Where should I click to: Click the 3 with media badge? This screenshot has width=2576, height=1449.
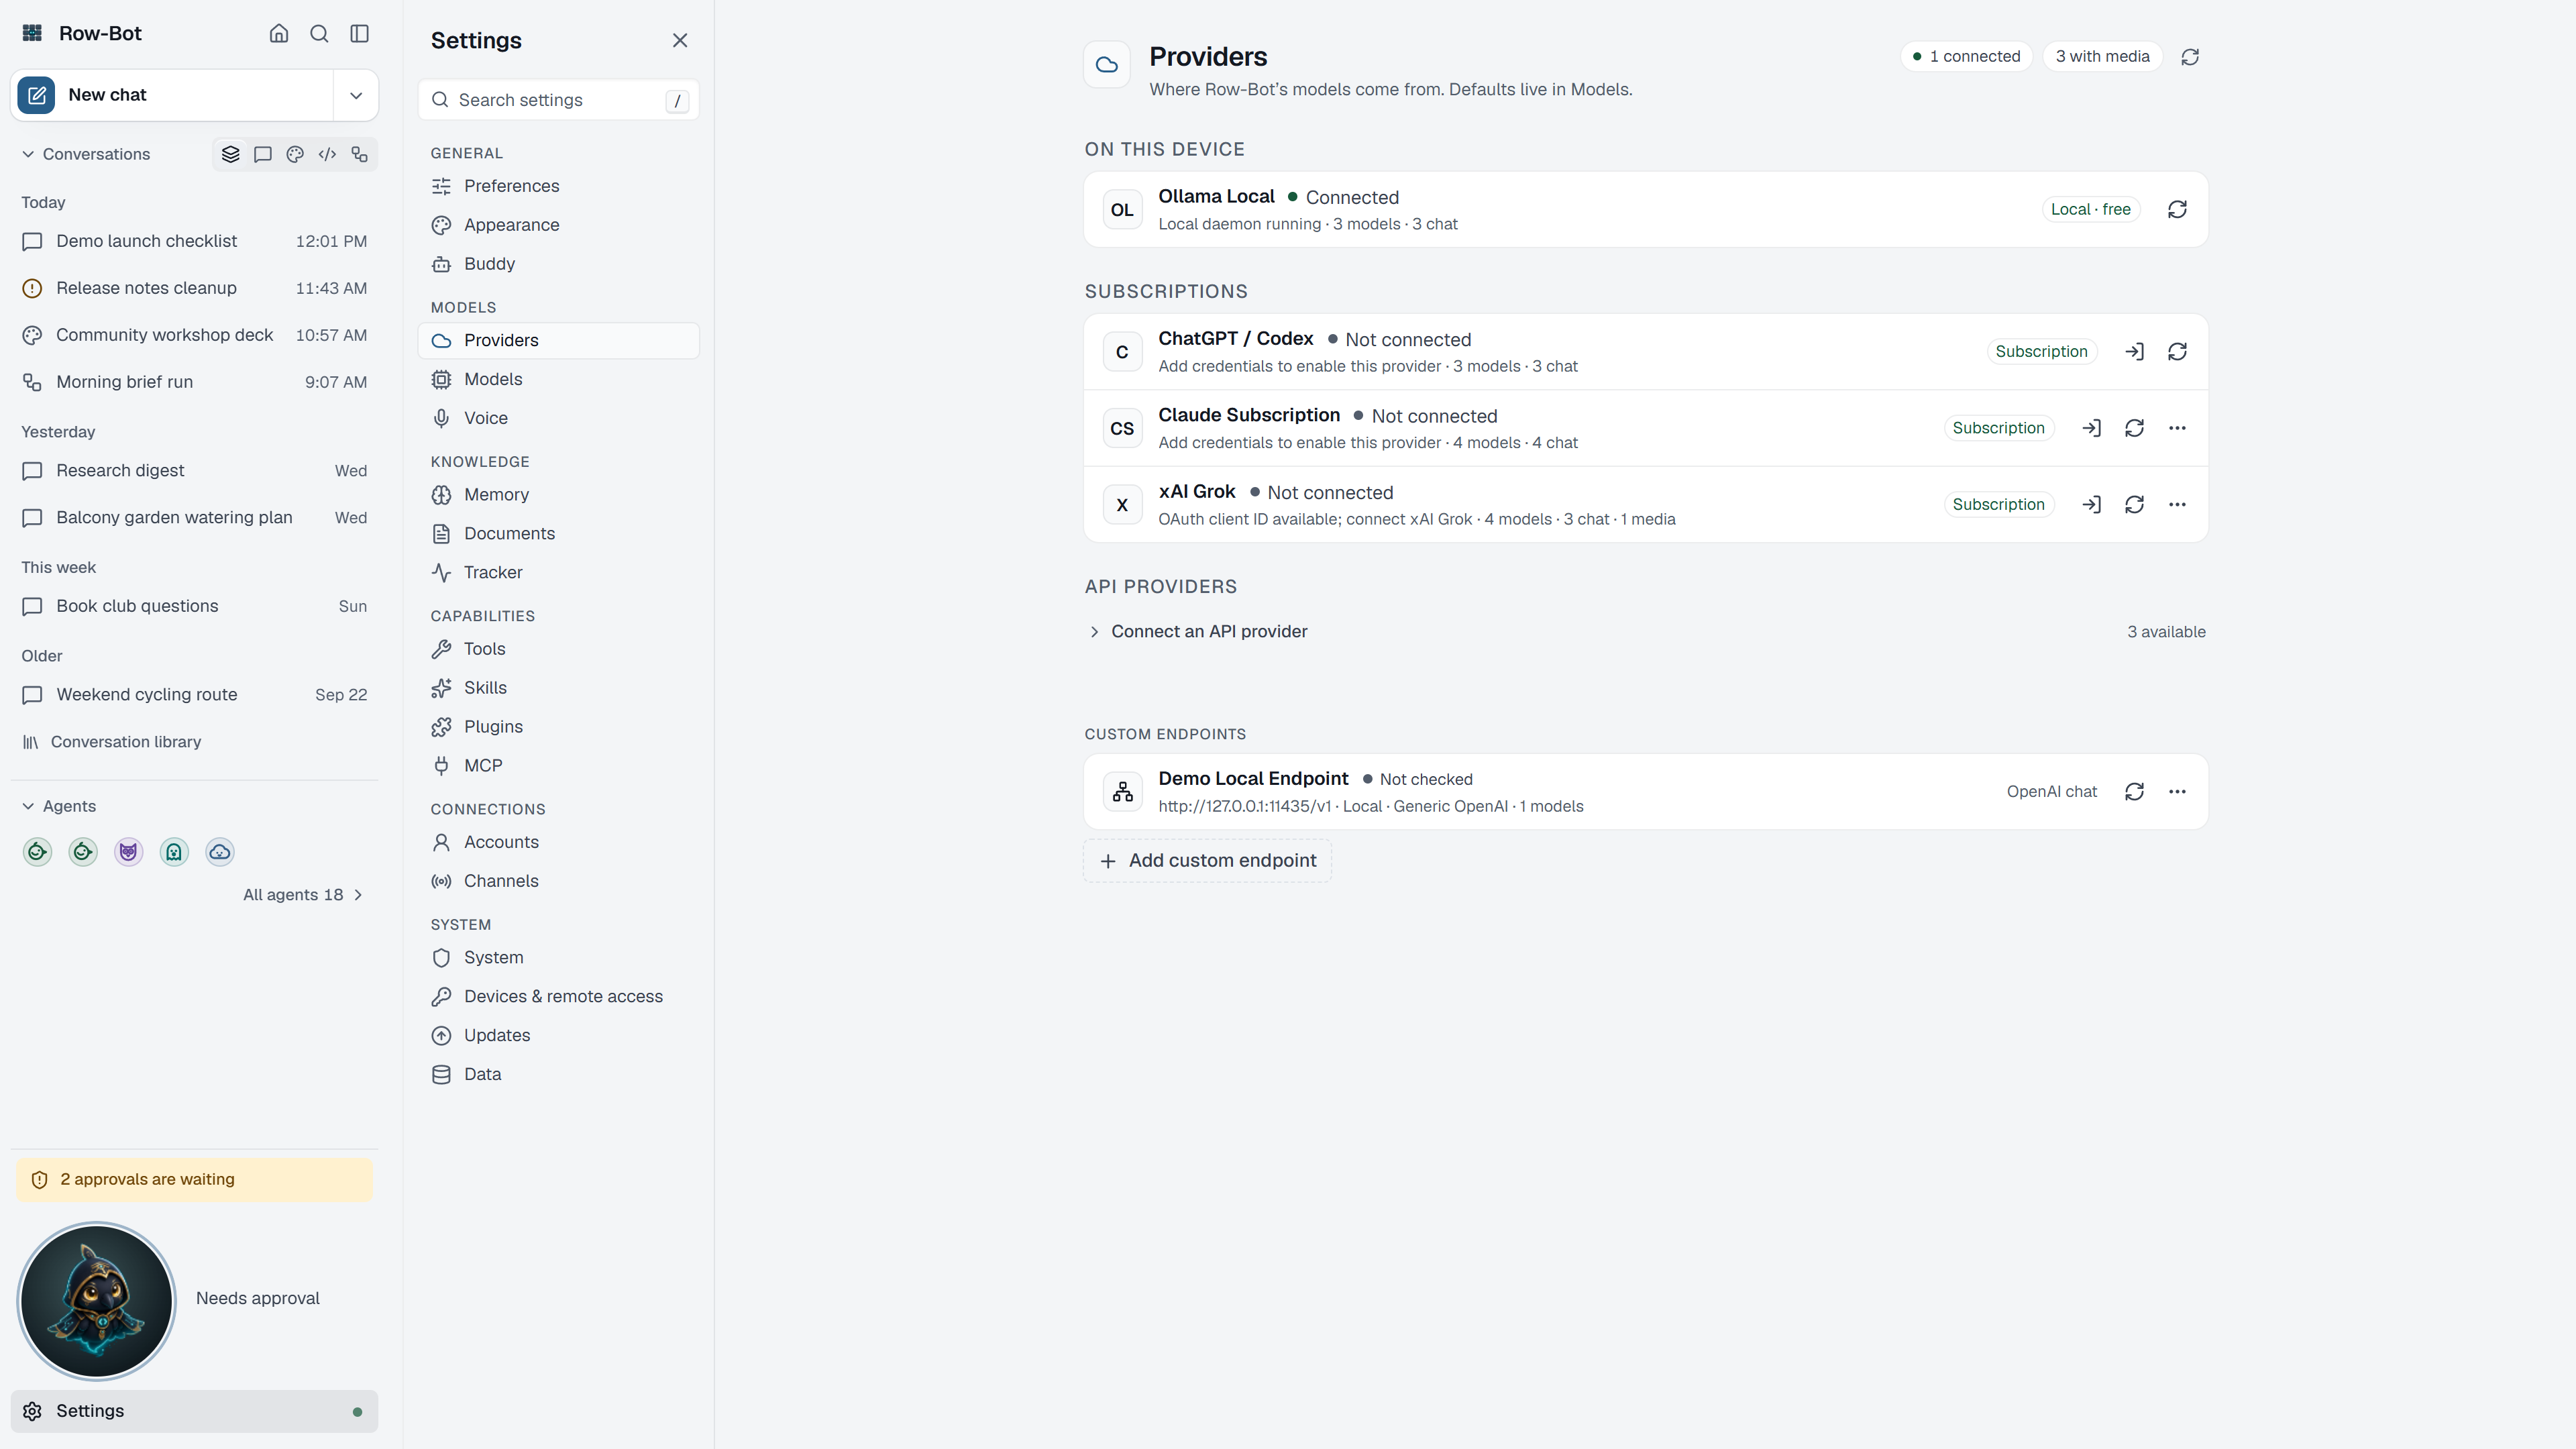[x=2102, y=57]
